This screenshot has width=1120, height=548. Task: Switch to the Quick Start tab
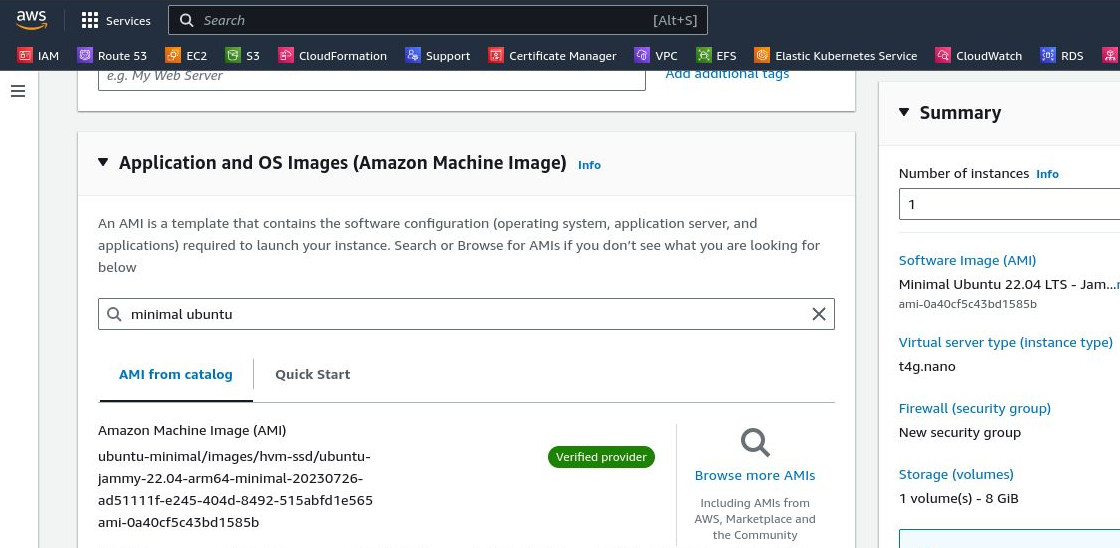(313, 374)
